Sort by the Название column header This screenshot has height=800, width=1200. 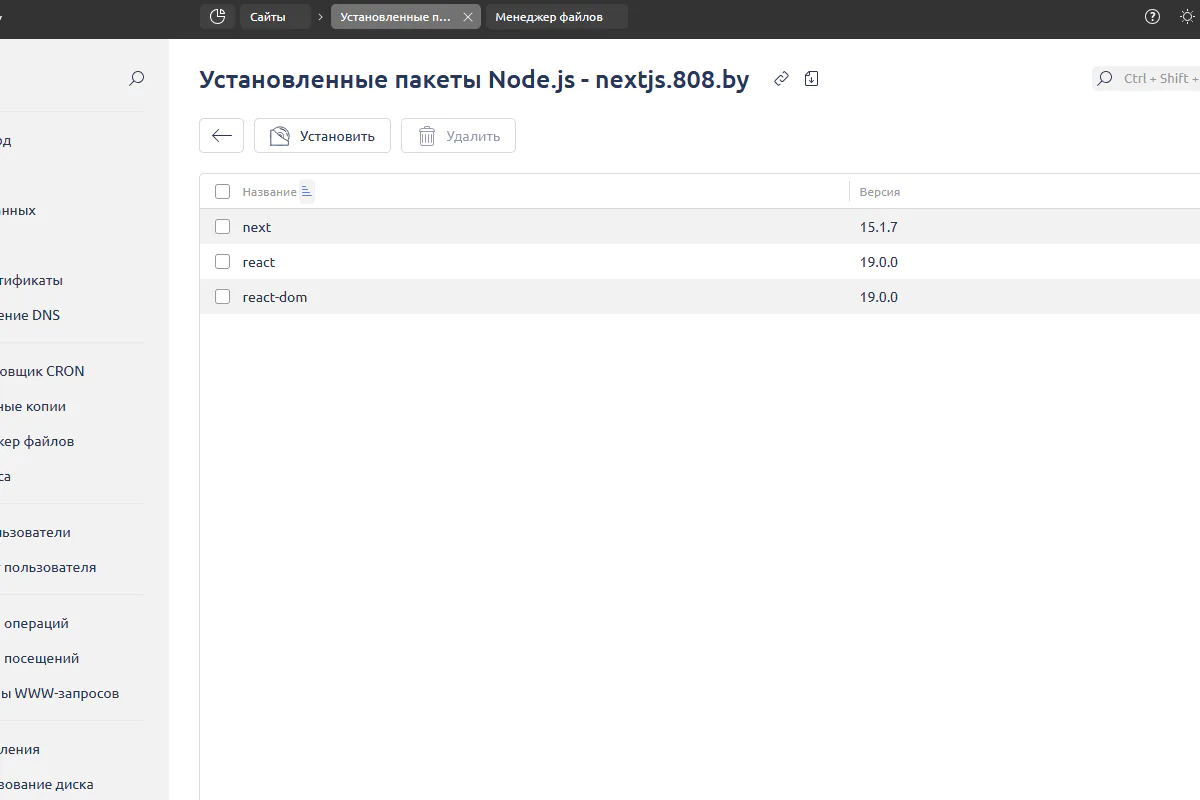(269, 192)
